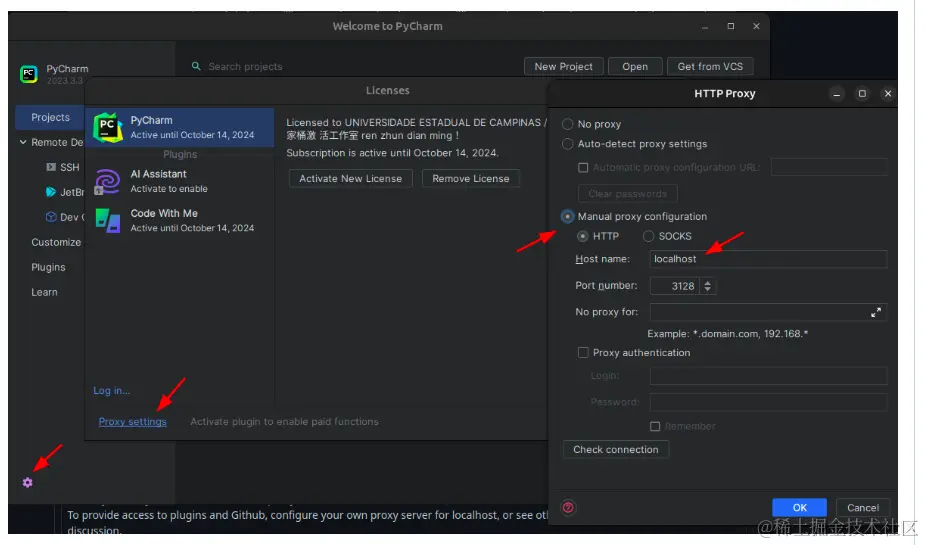Screen dimensions: 925x545
Task: Open the settings gear in PyCharm welcome window
Action: (27, 482)
